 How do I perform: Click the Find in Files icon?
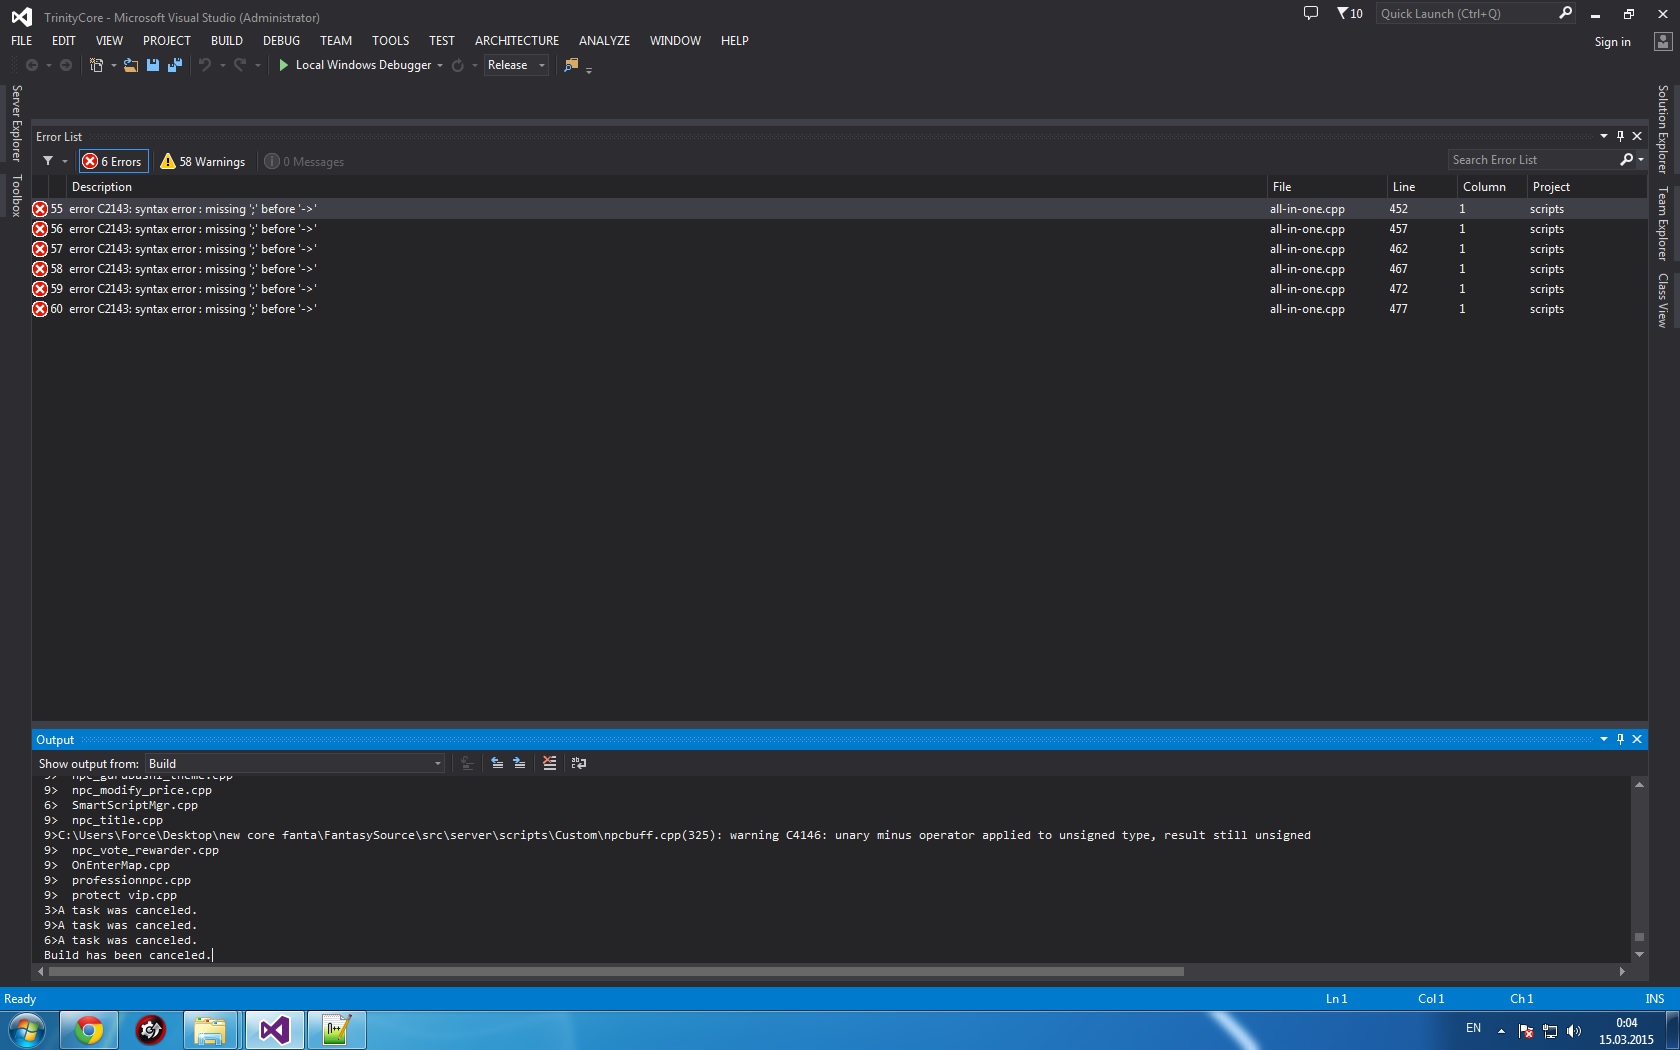pyautogui.click(x=571, y=65)
